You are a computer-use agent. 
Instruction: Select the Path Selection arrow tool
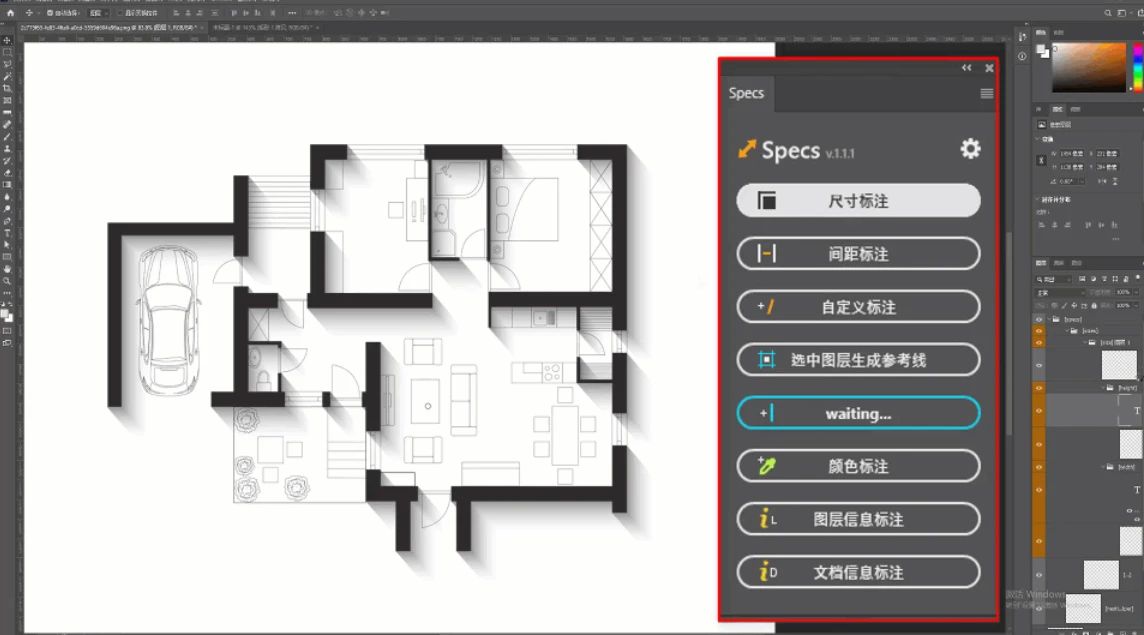pos(7,245)
